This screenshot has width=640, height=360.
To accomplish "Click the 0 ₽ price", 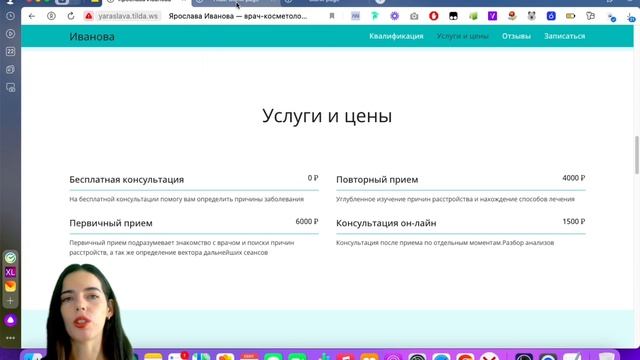I will click(x=313, y=178).
